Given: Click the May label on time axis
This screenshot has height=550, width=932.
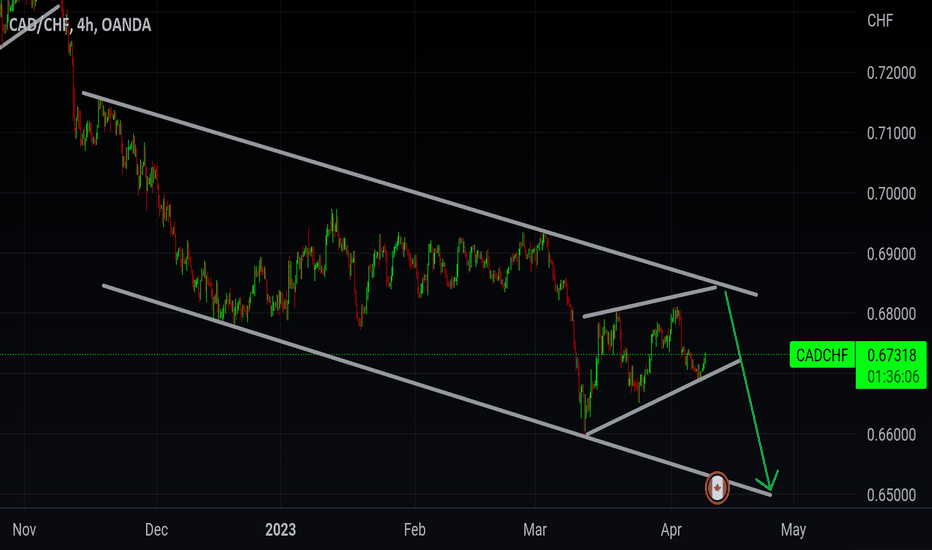Looking at the screenshot, I should [793, 529].
